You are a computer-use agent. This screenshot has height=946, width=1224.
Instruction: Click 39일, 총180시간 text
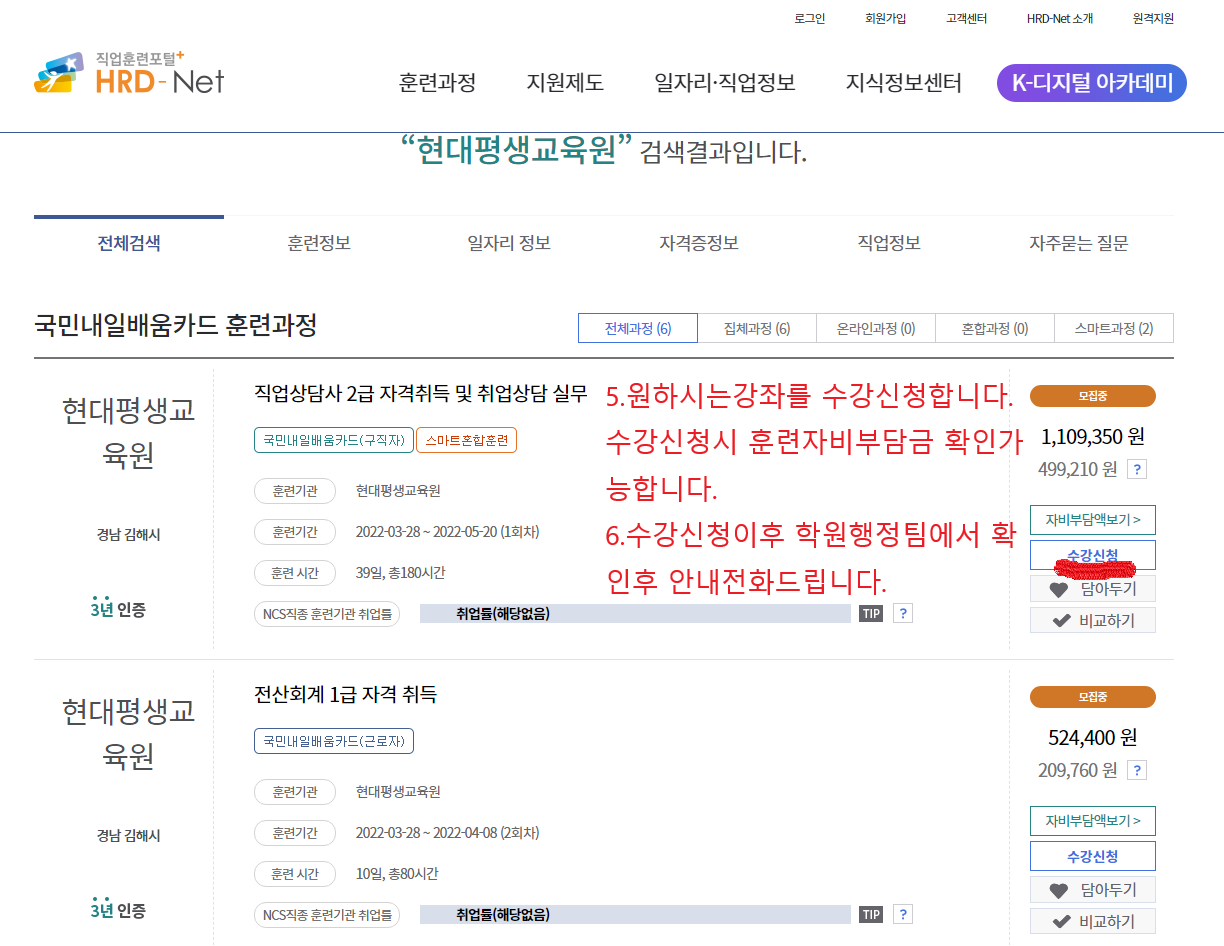tap(400, 573)
